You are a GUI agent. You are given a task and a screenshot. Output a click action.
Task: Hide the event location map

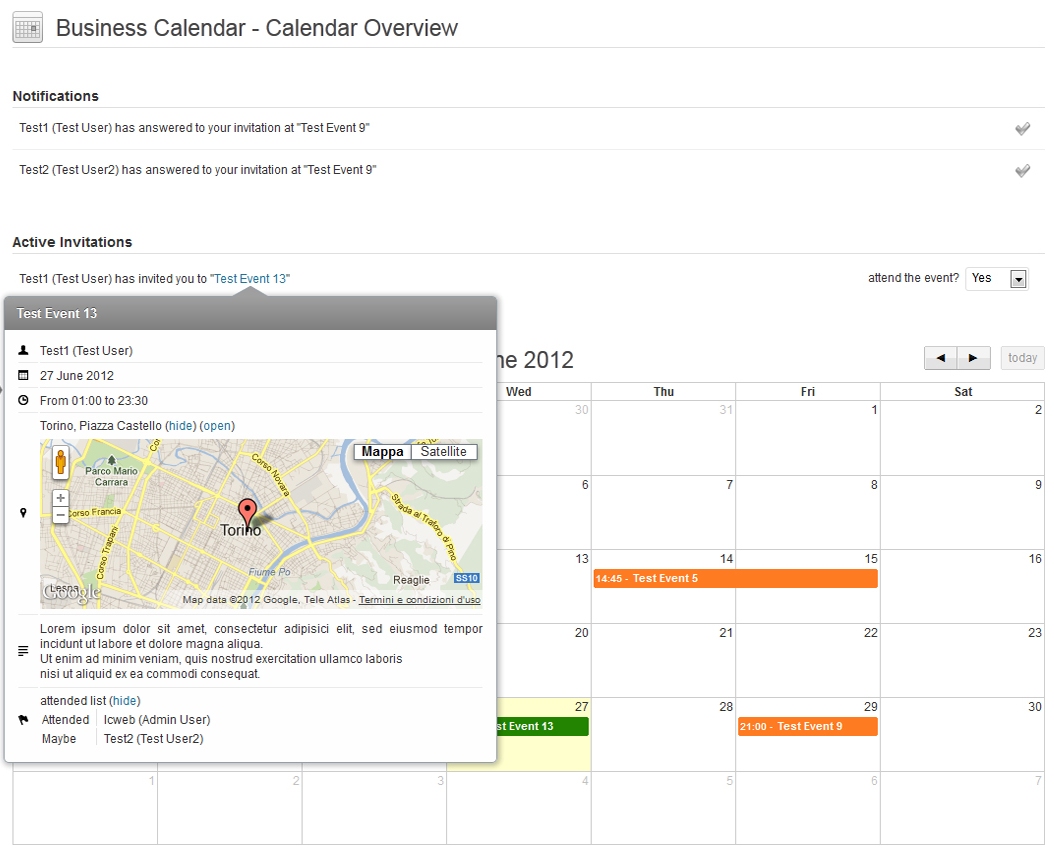[181, 425]
